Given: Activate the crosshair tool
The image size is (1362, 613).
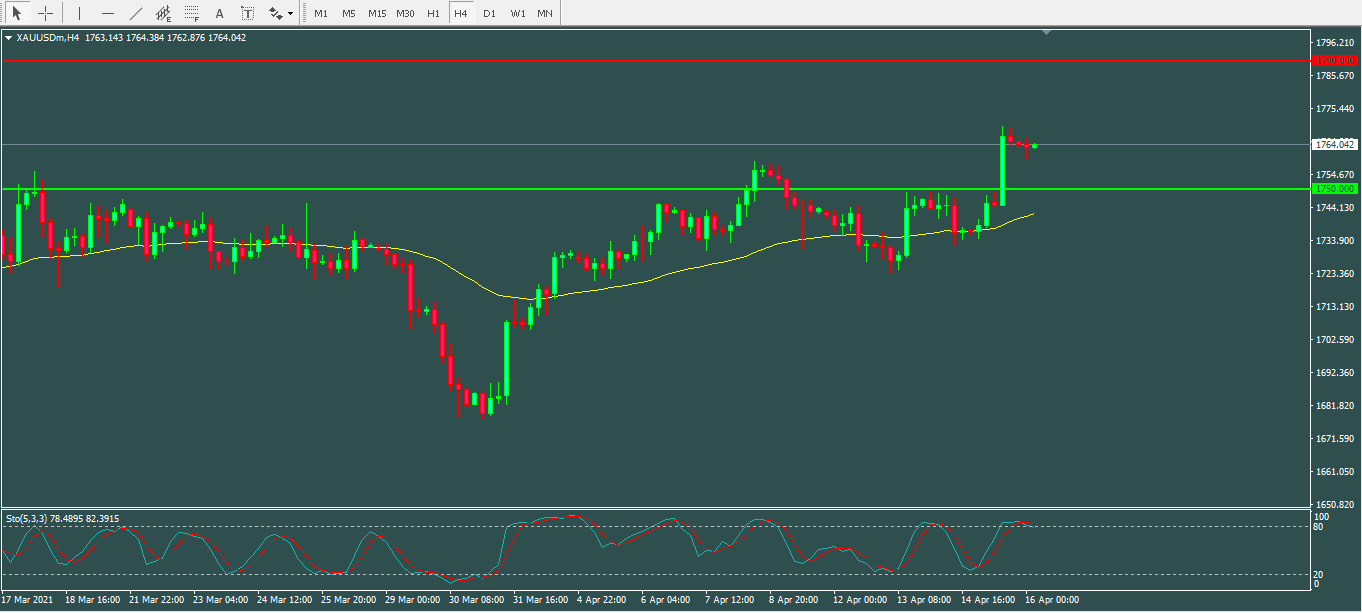Looking at the screenshot, I should click(45, 13).
